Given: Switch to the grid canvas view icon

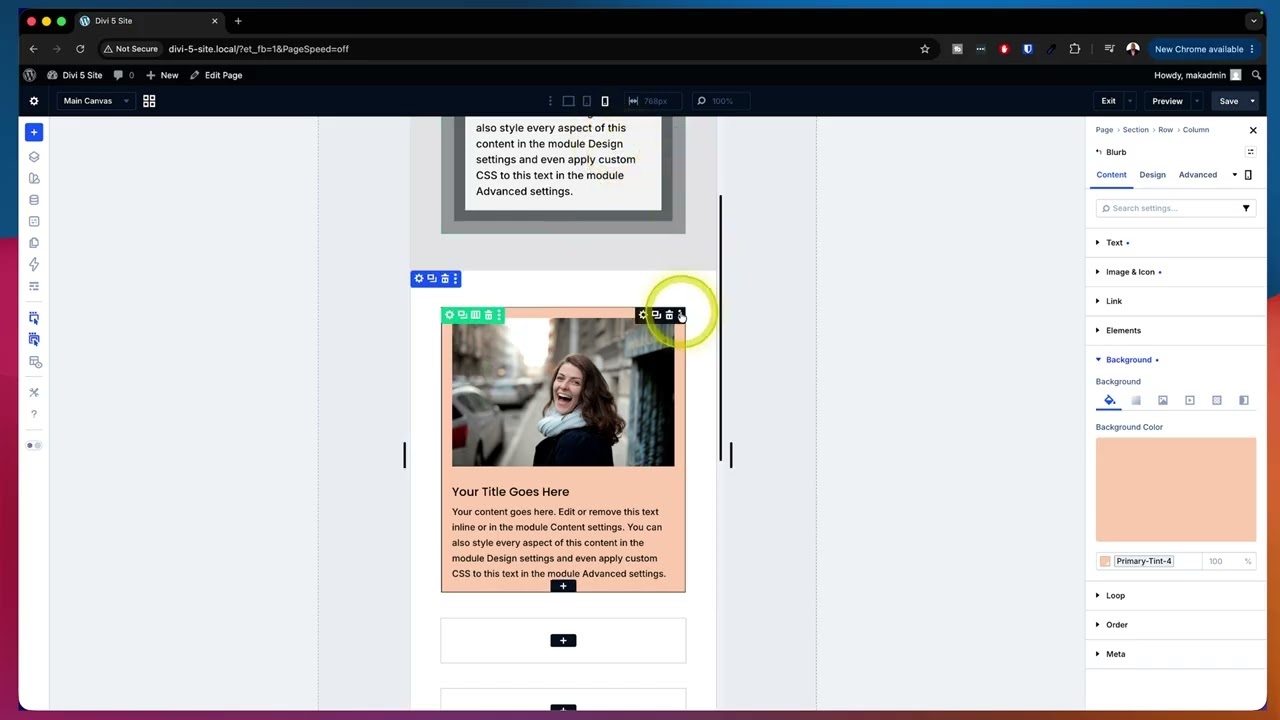Looking at the screenshot, I should (x=149, y=101).
